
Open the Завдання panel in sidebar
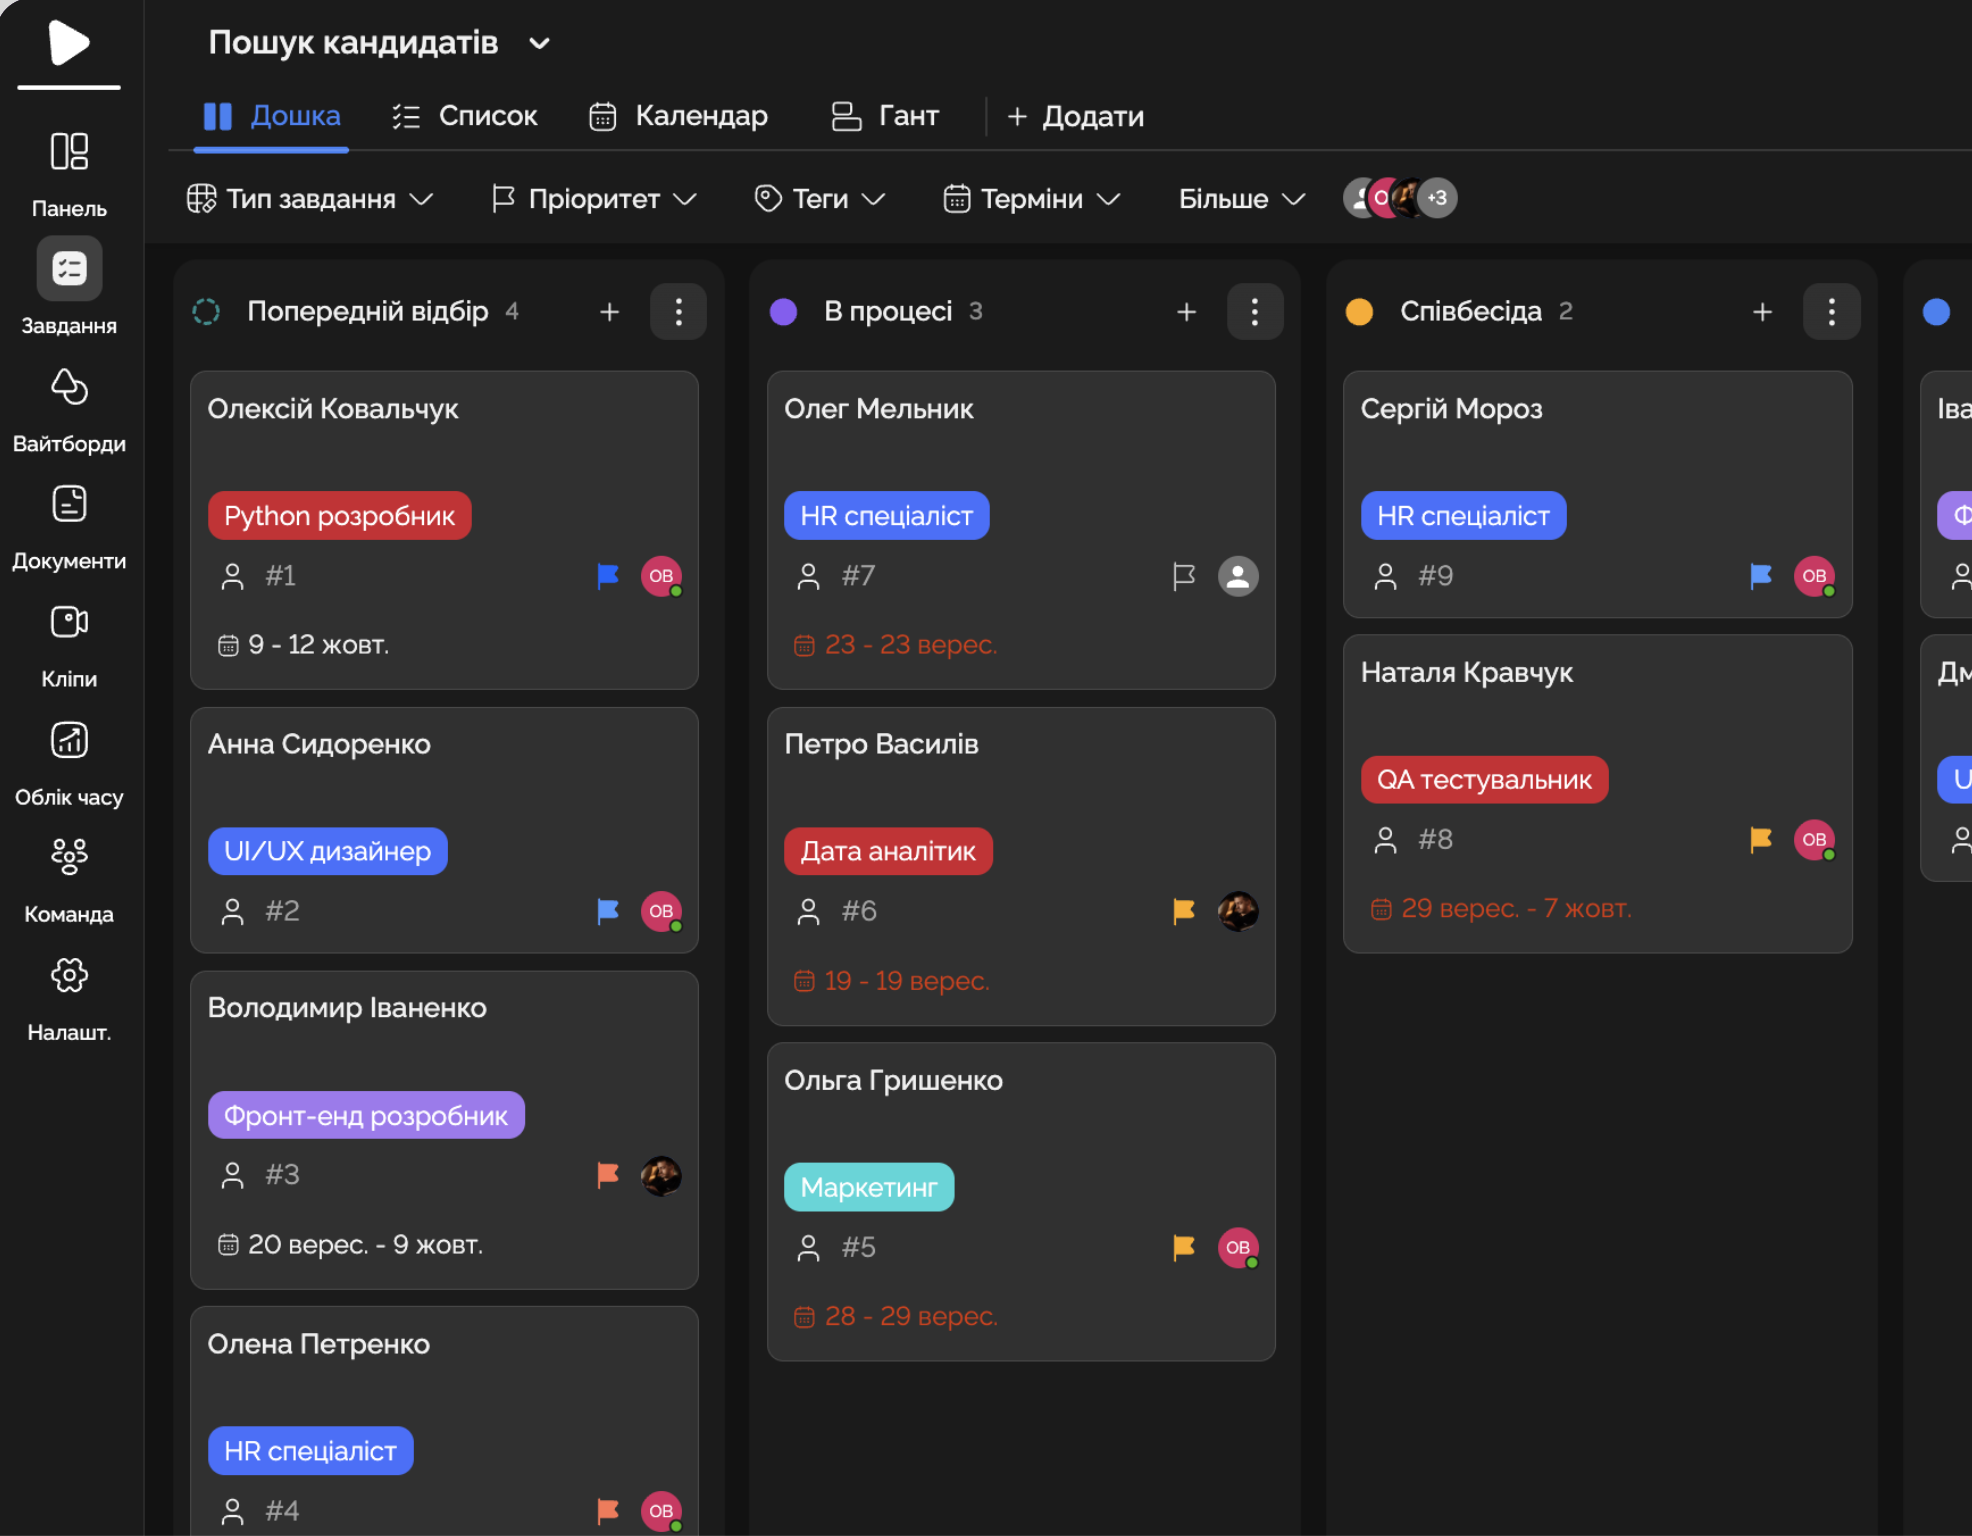point(68,268)
